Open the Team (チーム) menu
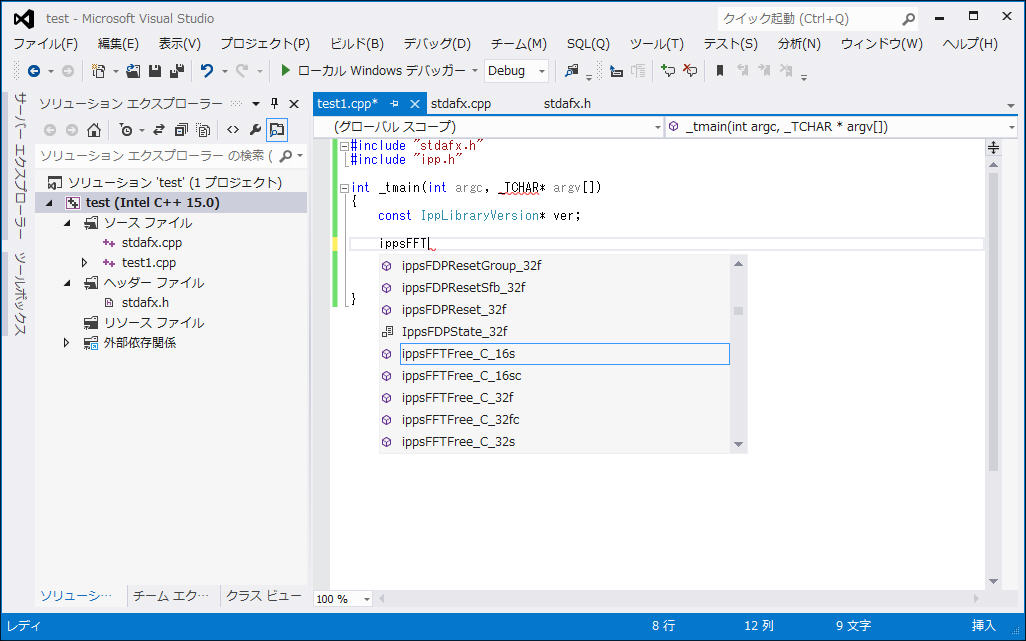This screenshot has width=1026, height=641. click(x=519, y=44)
